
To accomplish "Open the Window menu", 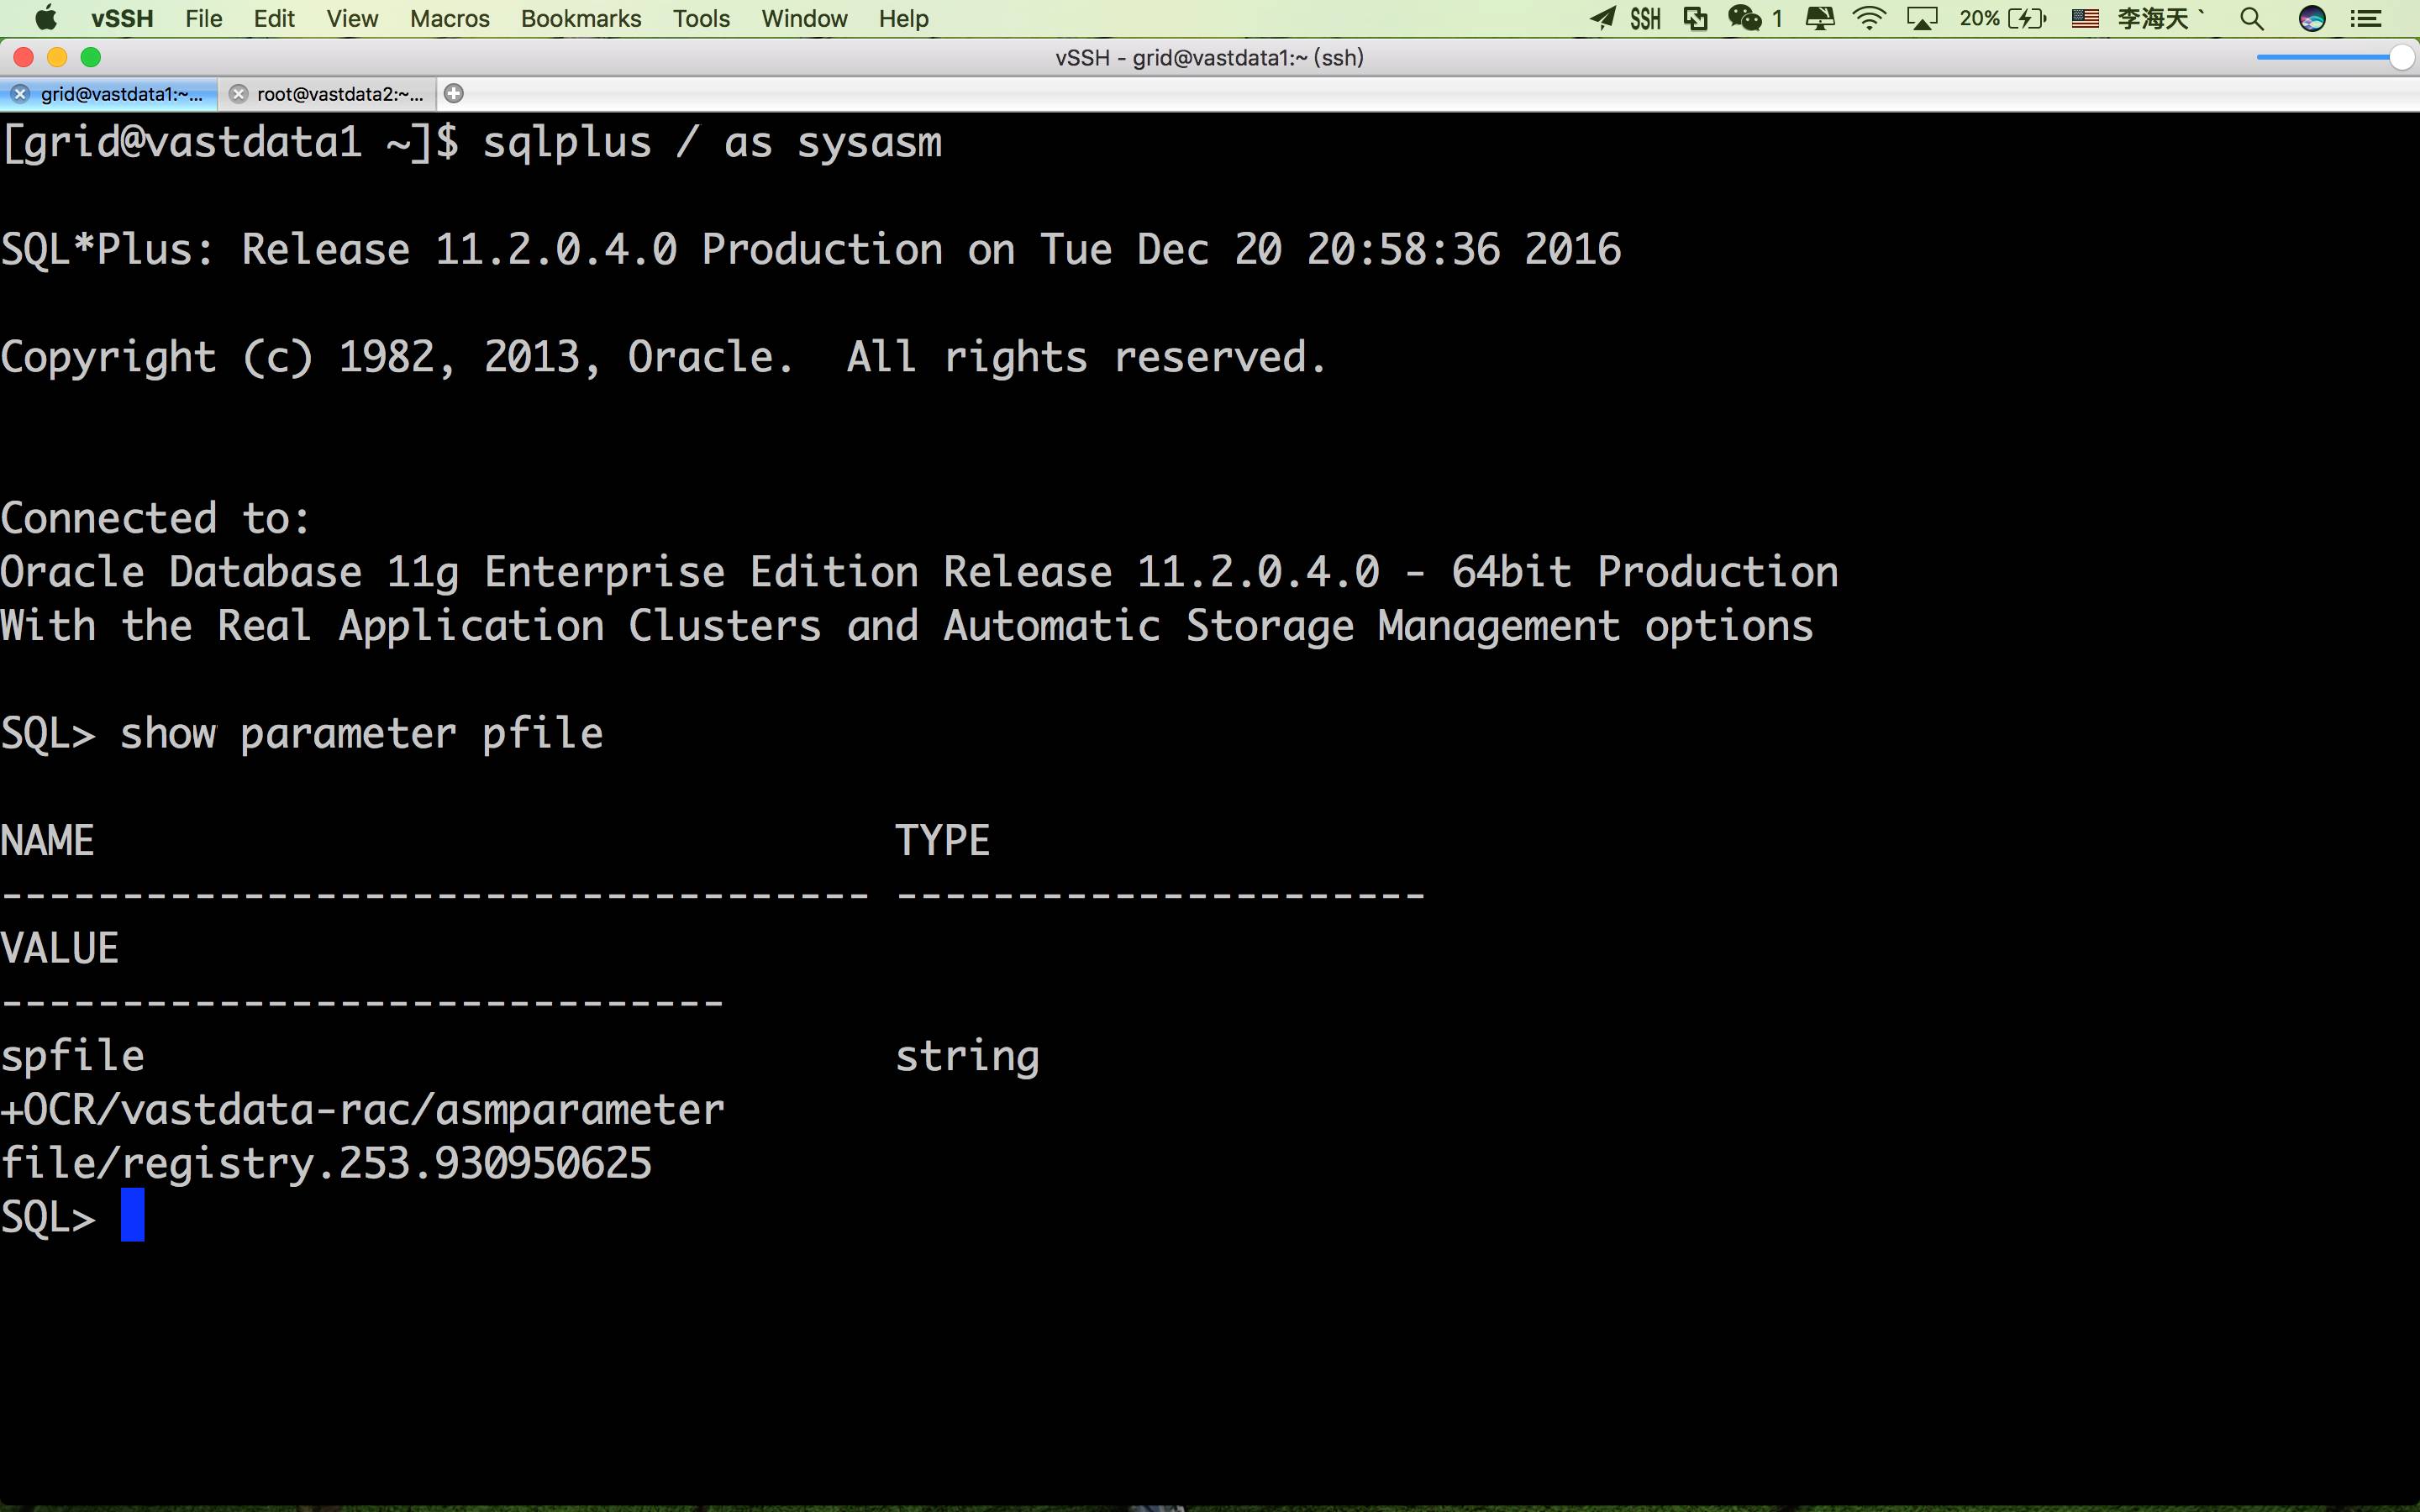I will 804,18.
